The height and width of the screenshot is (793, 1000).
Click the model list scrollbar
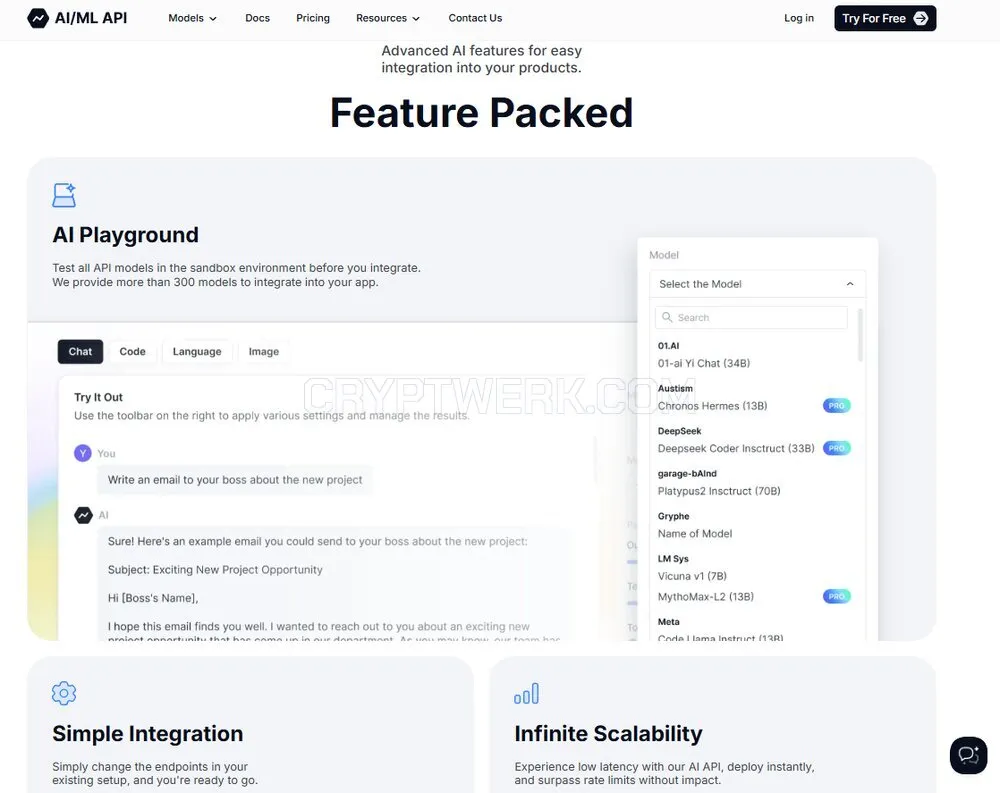tap(860, 336)
